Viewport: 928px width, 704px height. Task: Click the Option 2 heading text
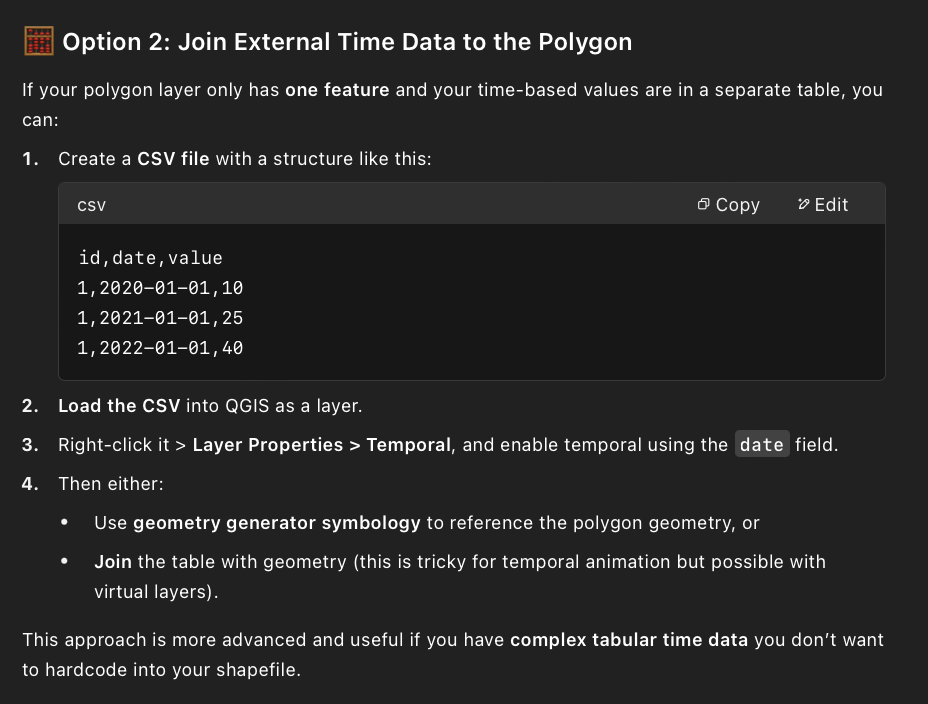[347, 42]
